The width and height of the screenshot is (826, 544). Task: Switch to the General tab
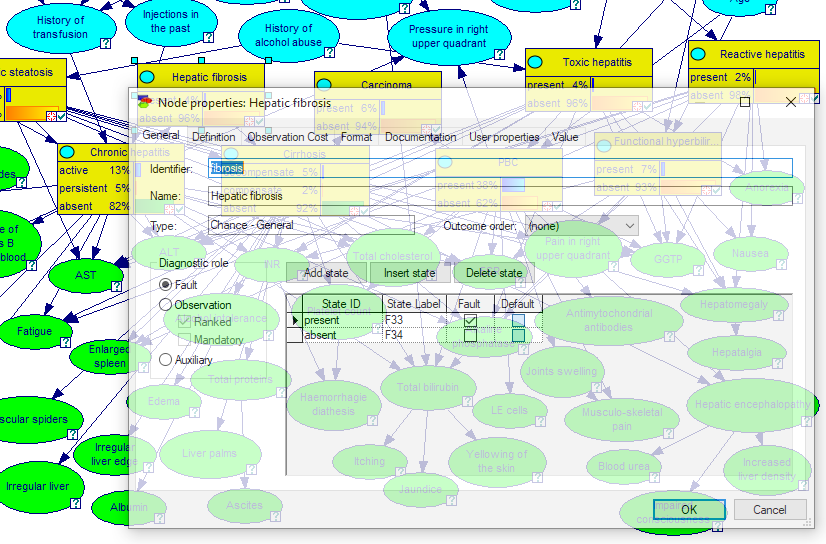pos(161,135)
